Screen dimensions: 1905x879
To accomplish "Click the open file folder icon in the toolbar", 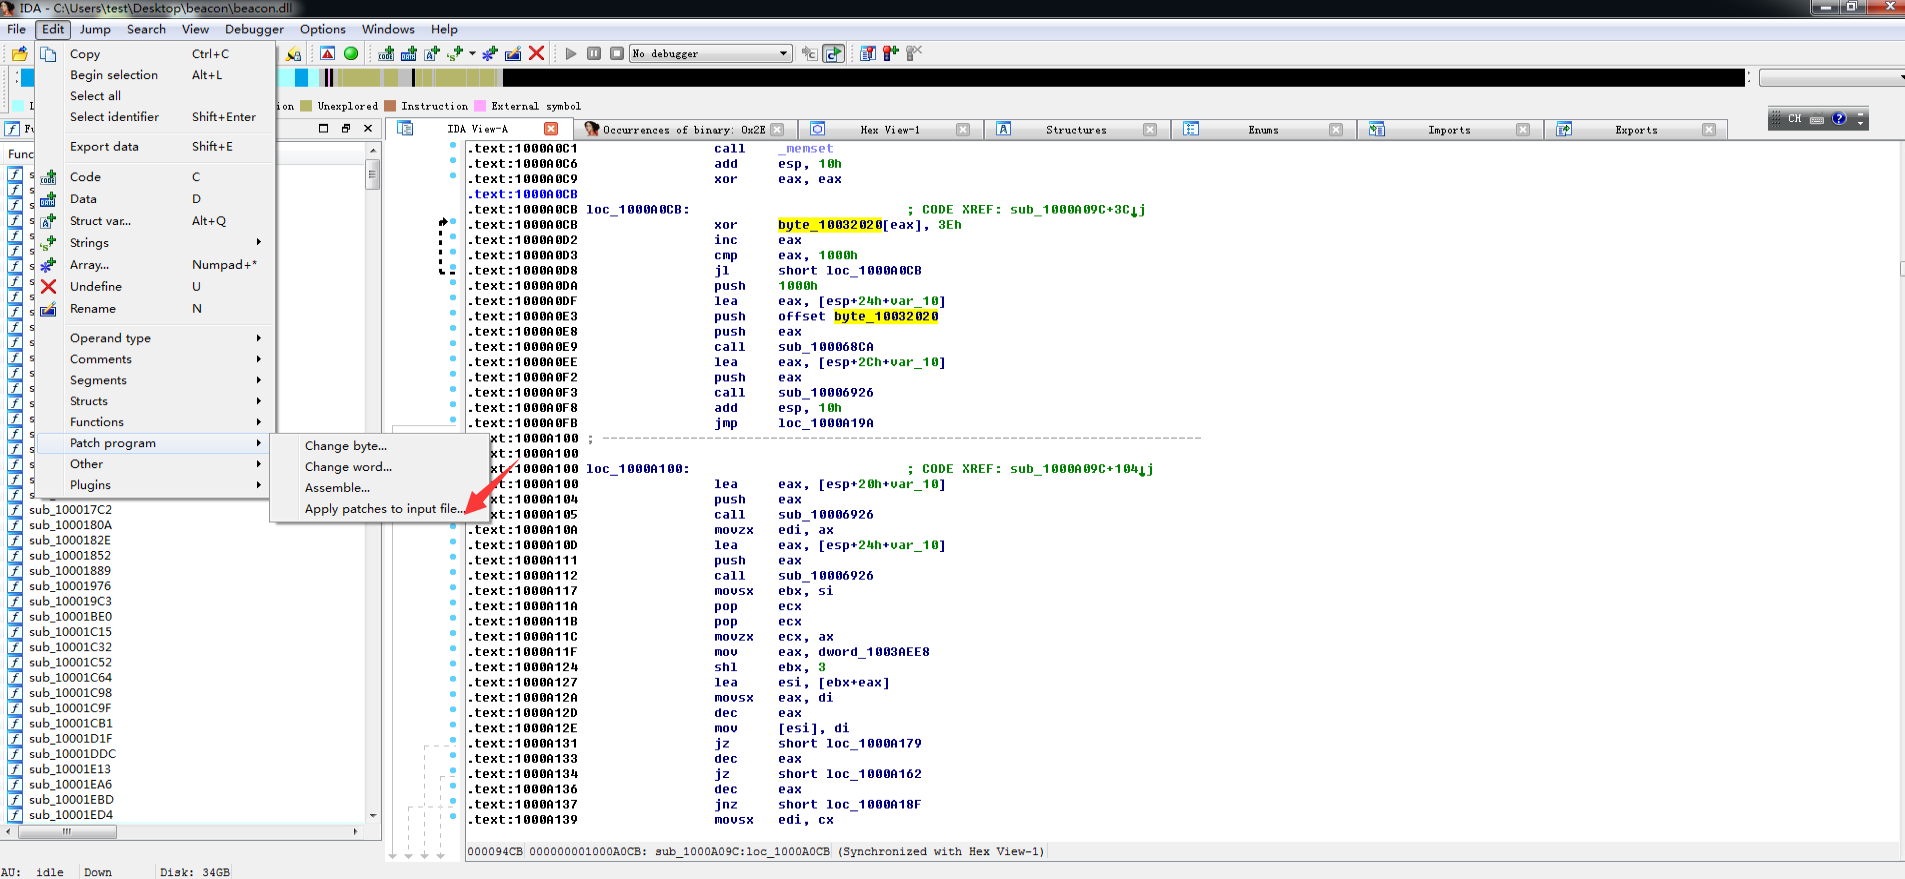I will point(19,54).
